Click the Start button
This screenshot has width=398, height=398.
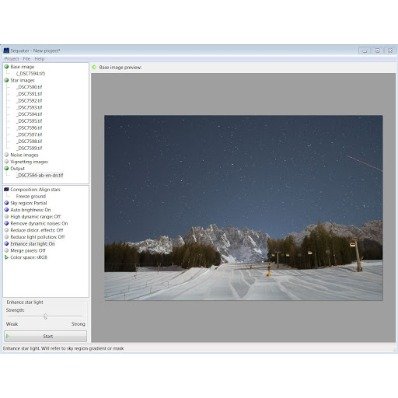tap(45, 336)
